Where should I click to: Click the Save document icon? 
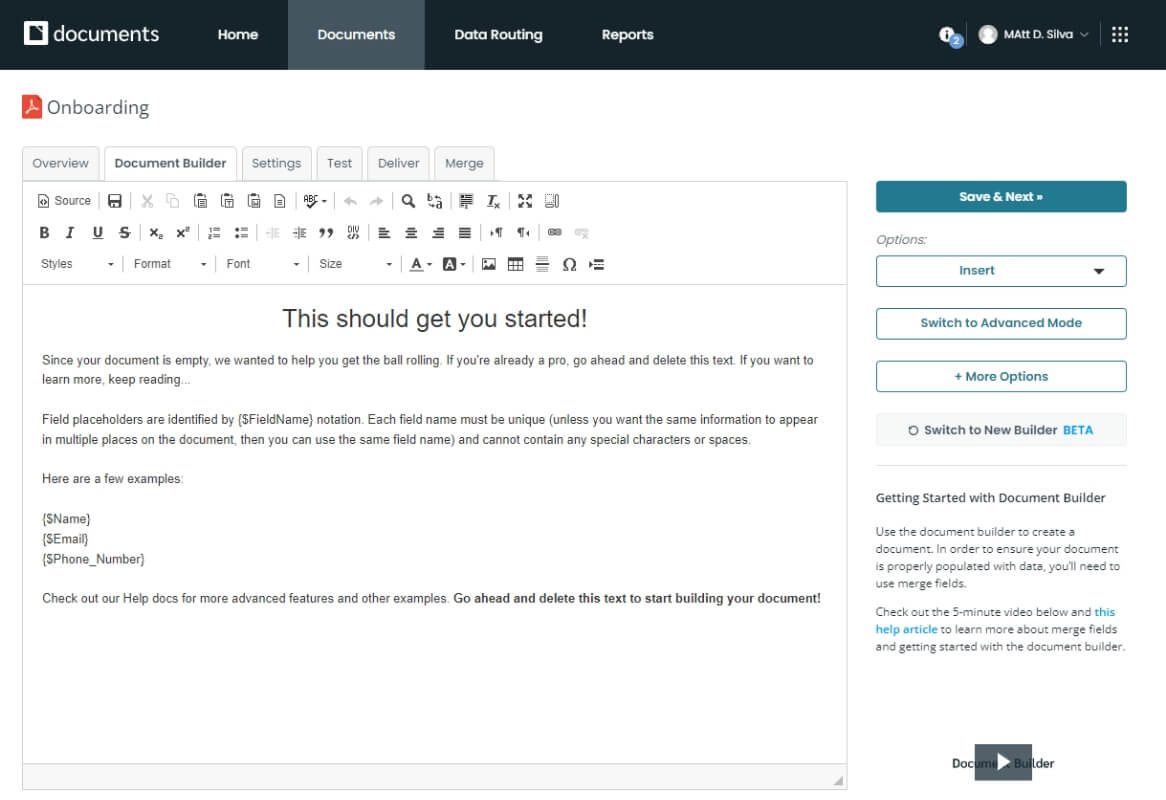[x=114, y=200]
